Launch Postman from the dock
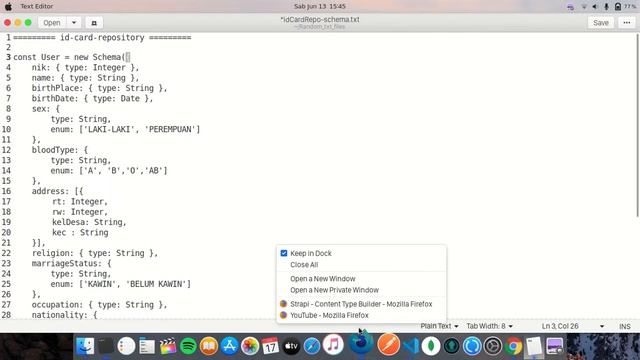Screen dimensions: 640x360 click(x=389, y=345)
